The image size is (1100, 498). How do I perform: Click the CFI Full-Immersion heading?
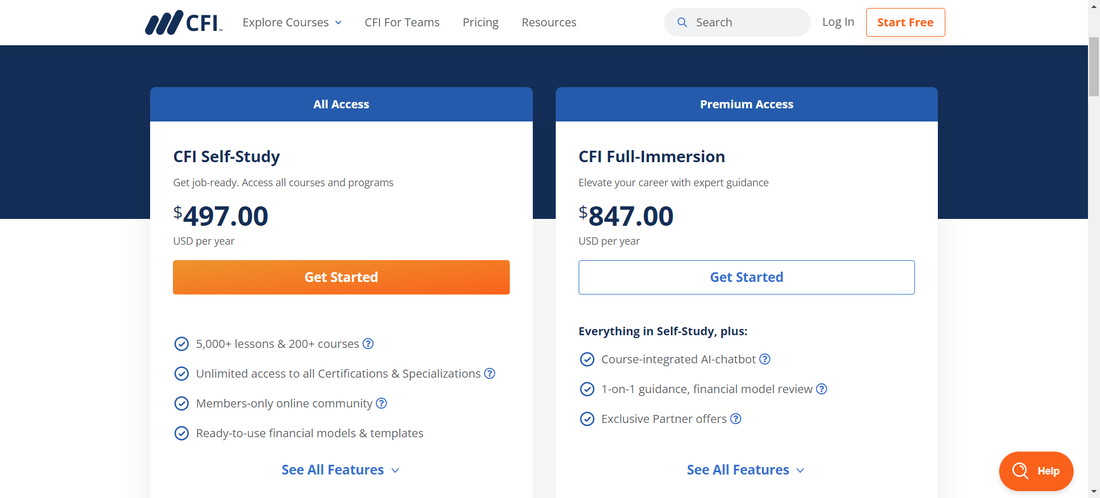(x=652, y=156)
